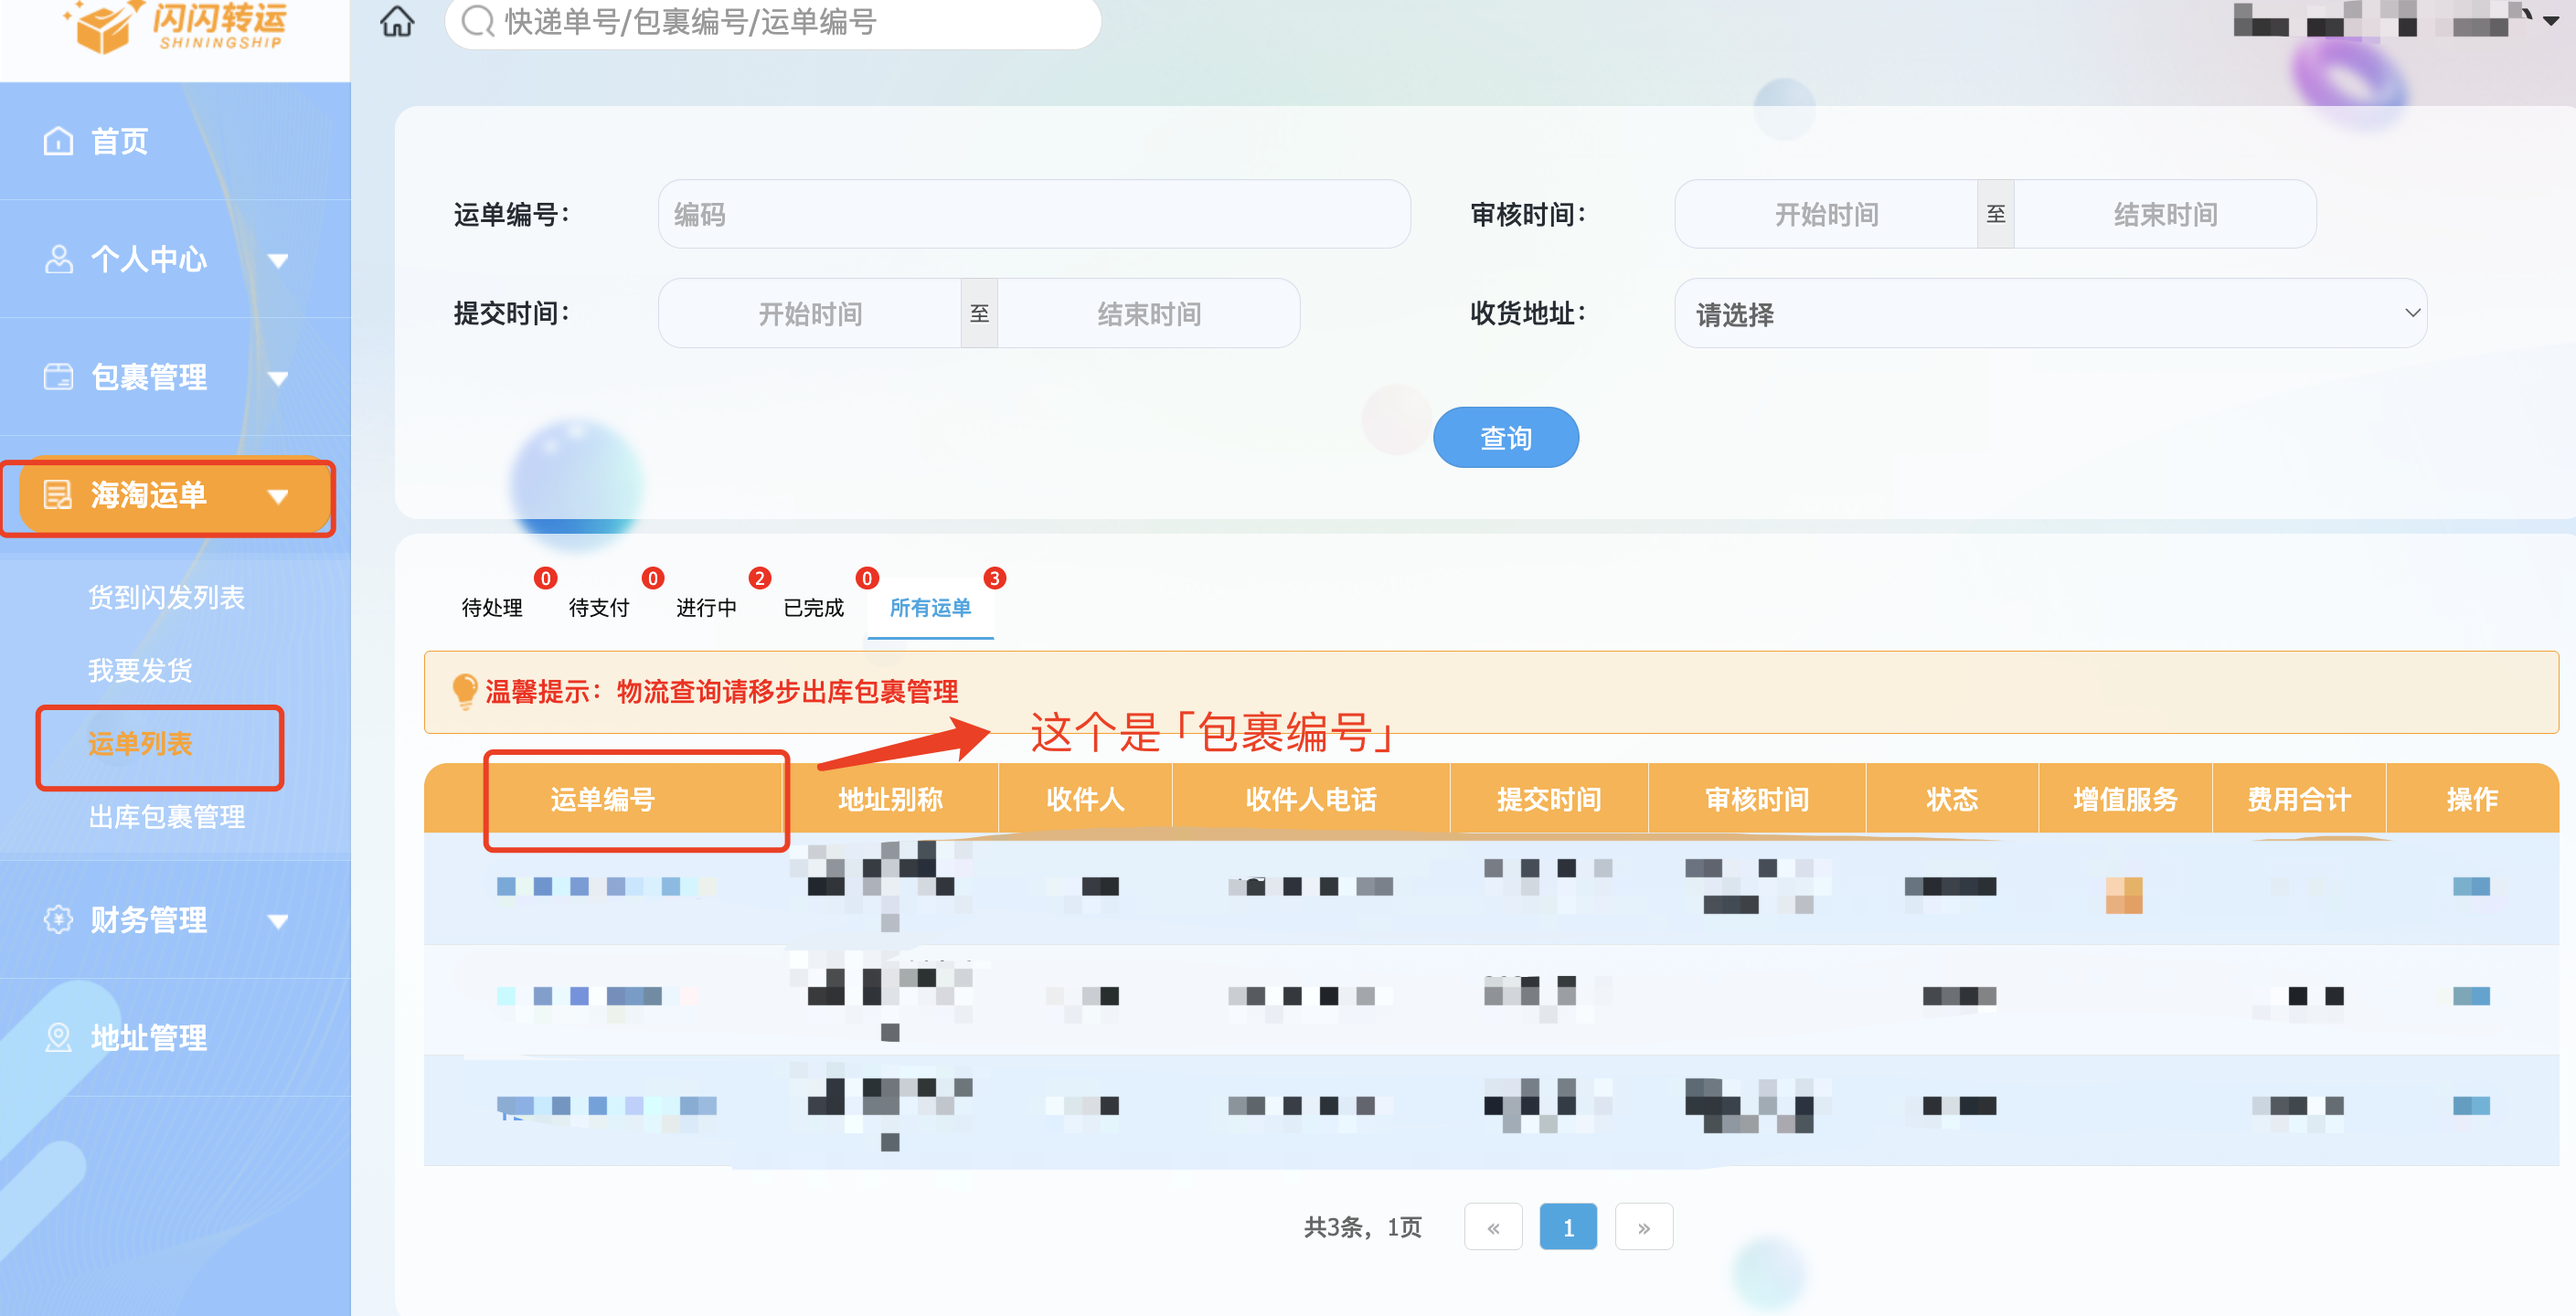The image size is (2576, 1316).
Task: Switch to the 待支付 tab
Action: (x=598, y=607)
